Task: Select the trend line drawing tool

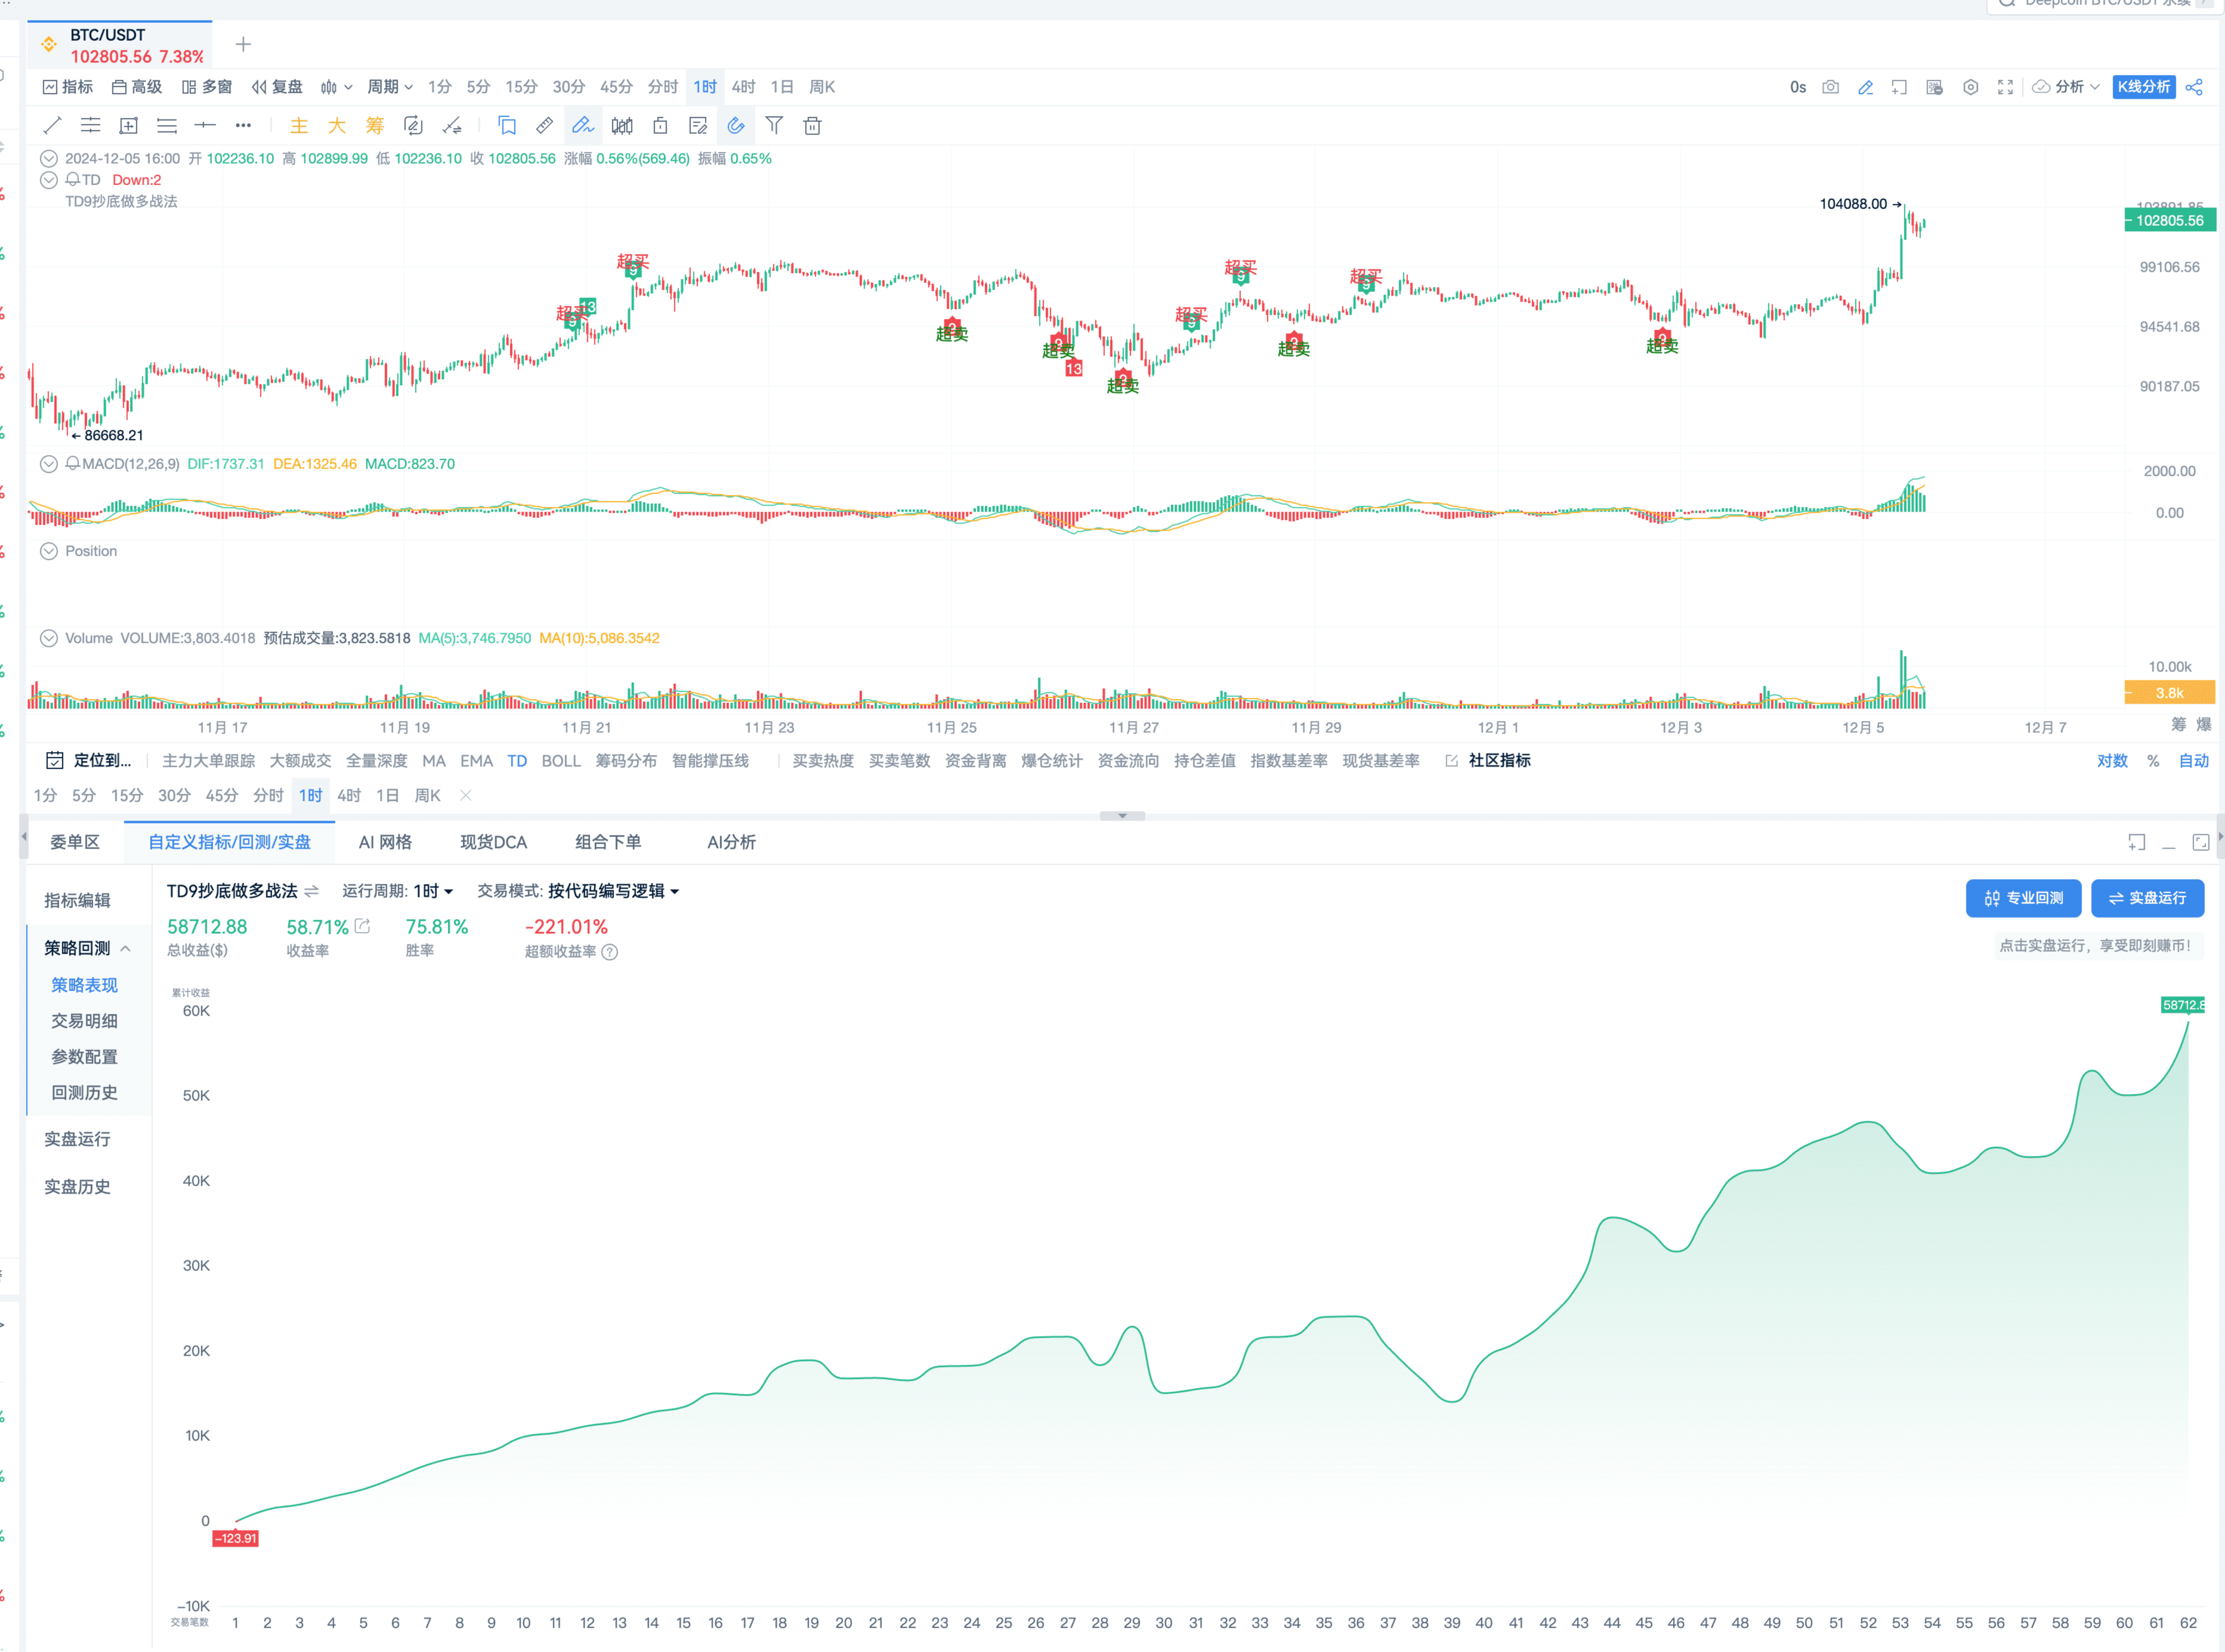Action: (x=53, y=126)
